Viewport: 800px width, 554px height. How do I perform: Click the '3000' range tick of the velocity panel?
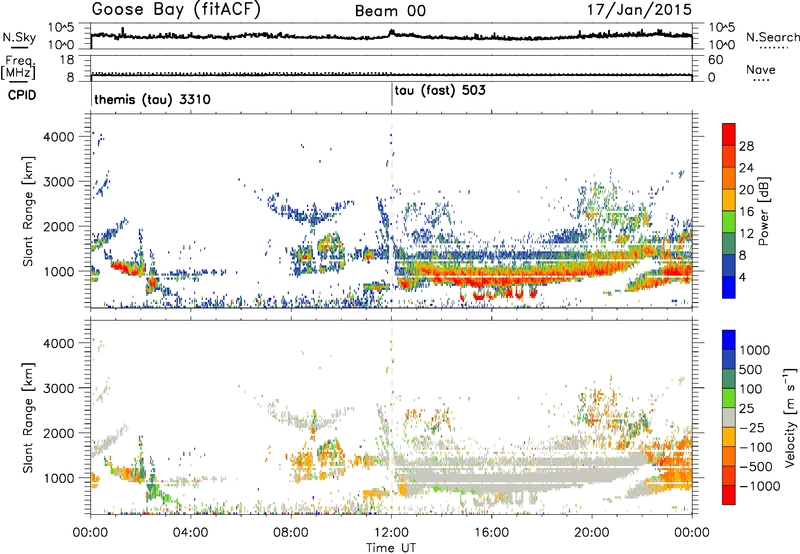tap(58, 388)
